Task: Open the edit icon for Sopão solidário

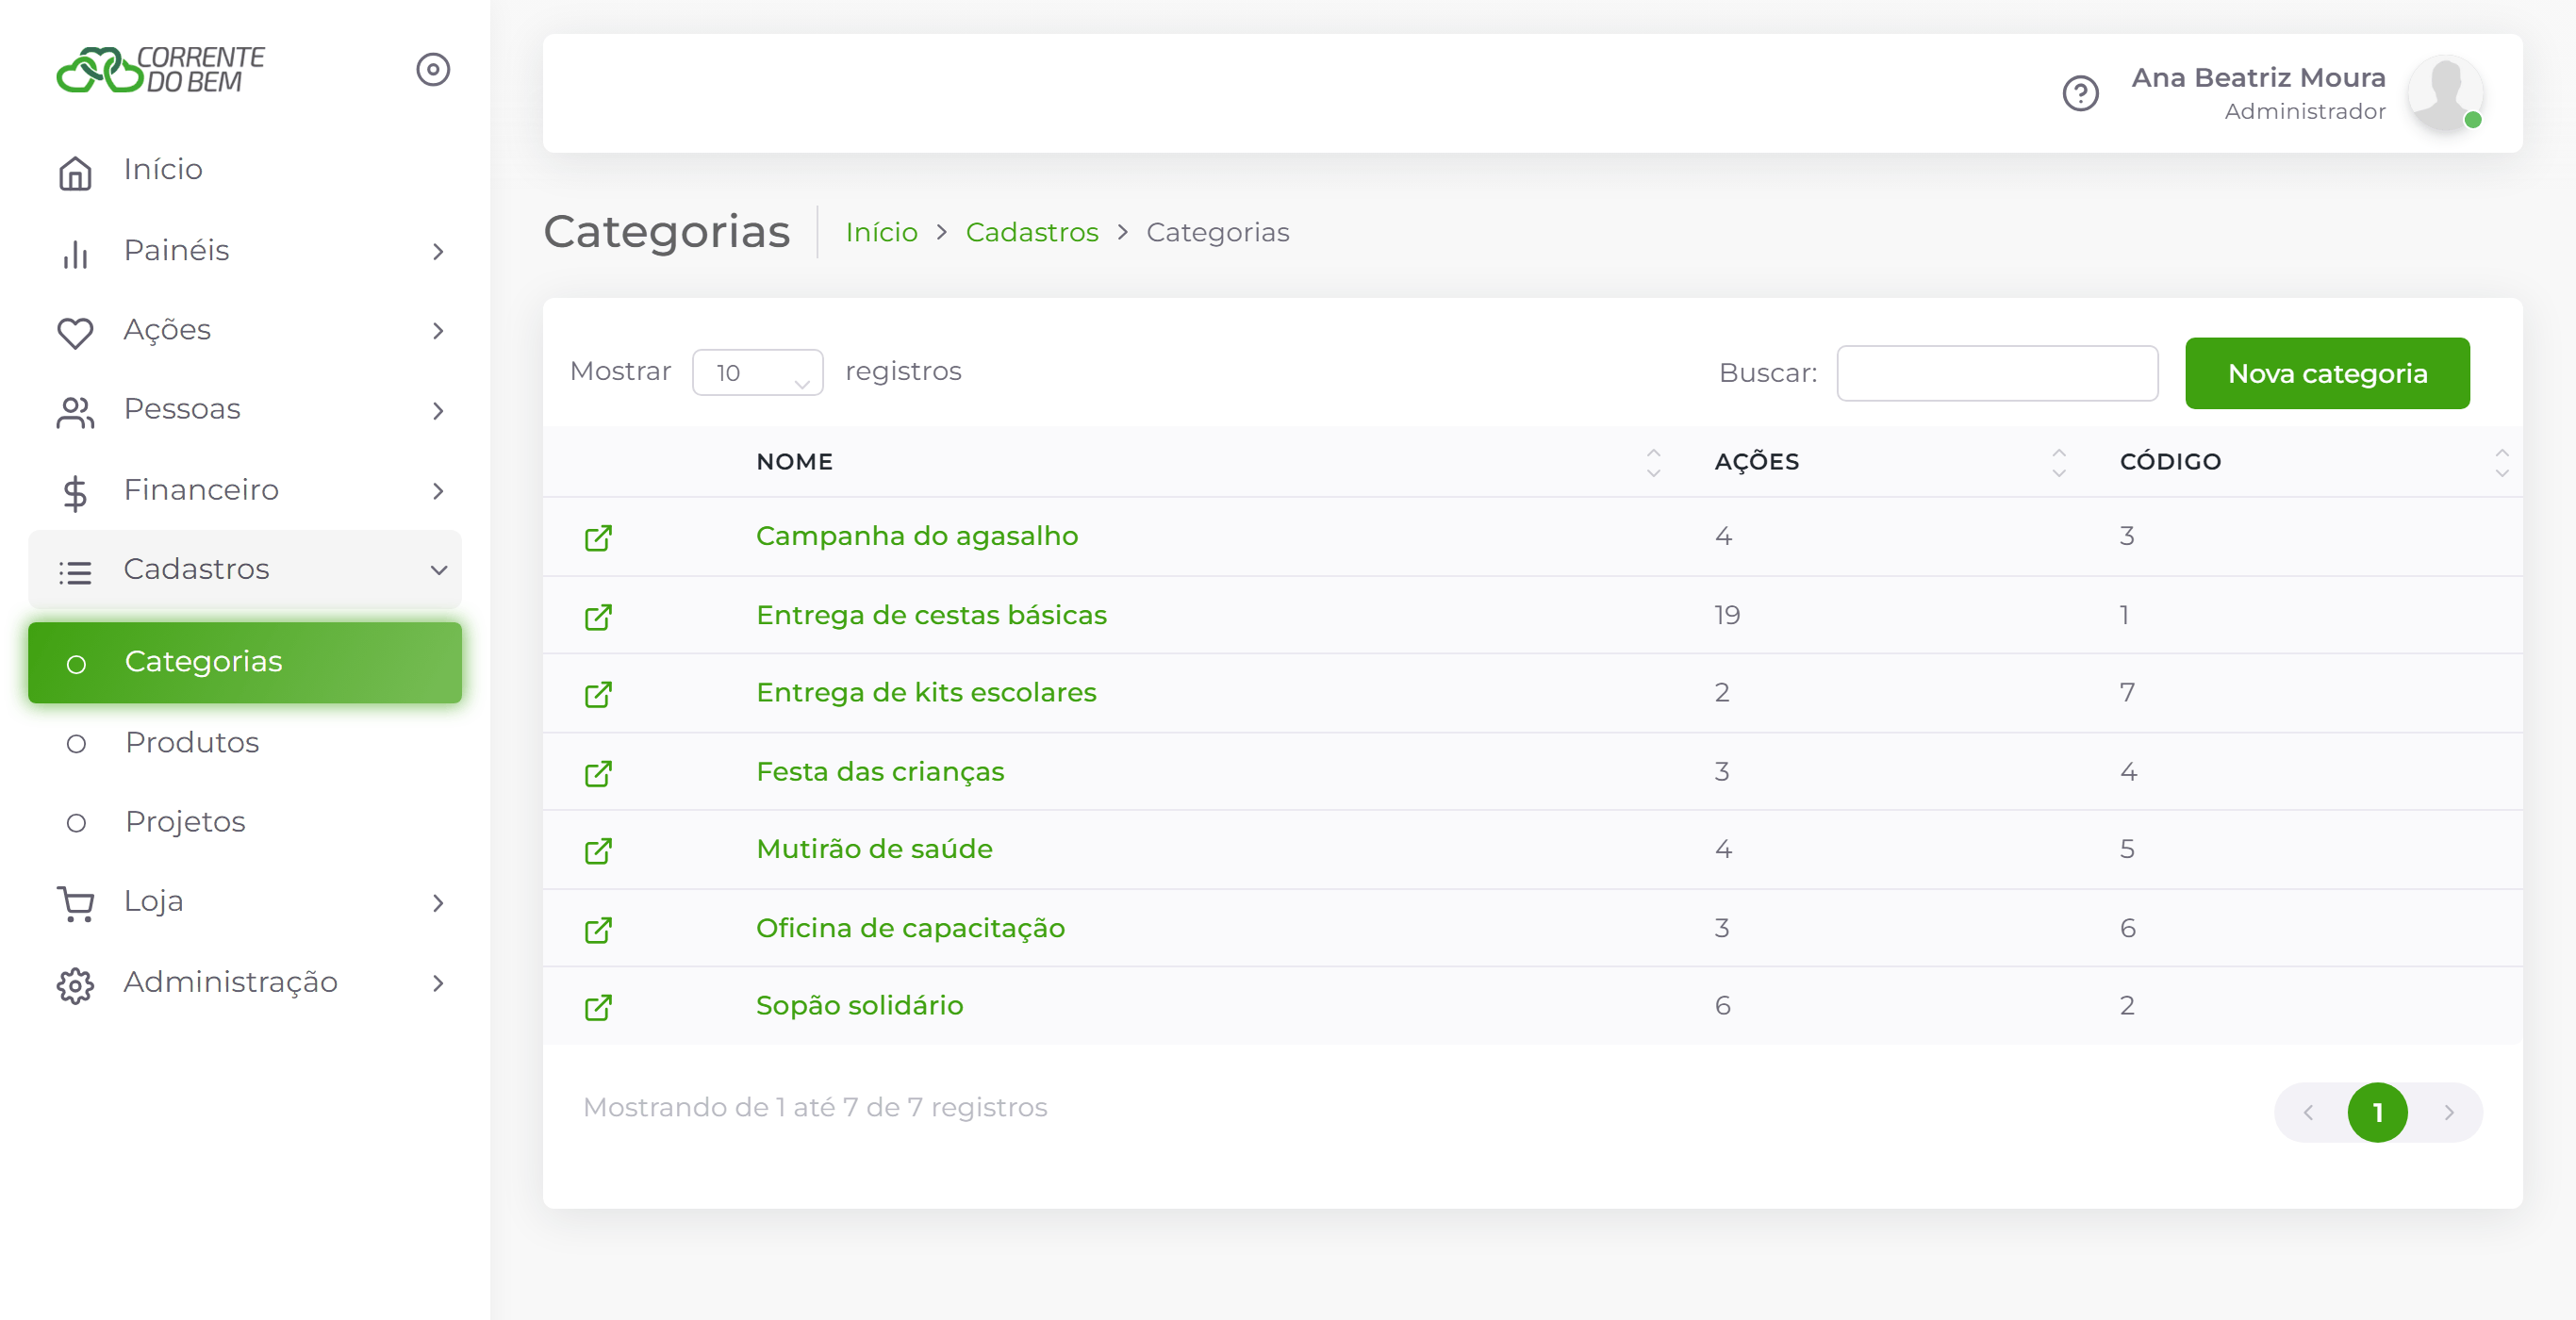Action: pos(598,1006)
